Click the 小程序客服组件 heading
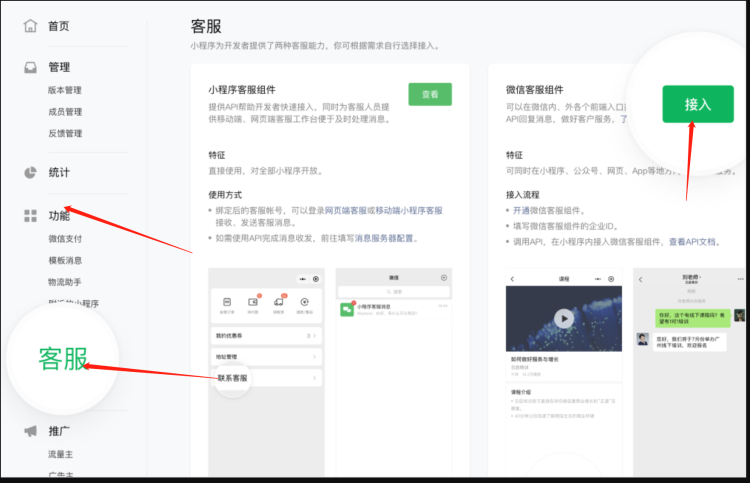The height and width of the screenshot is (483, 750). [242, 90]
